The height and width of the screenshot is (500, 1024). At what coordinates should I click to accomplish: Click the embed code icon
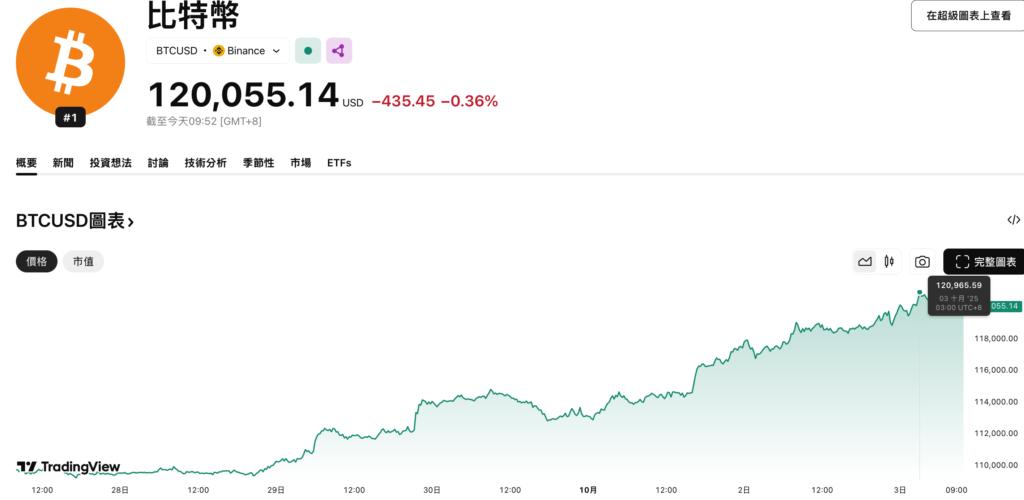coord(1013,220)
